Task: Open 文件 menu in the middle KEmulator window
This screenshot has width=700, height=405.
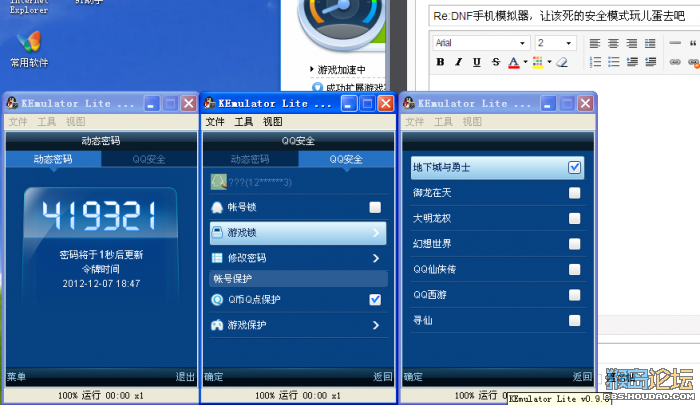Action: pos(215,121)
